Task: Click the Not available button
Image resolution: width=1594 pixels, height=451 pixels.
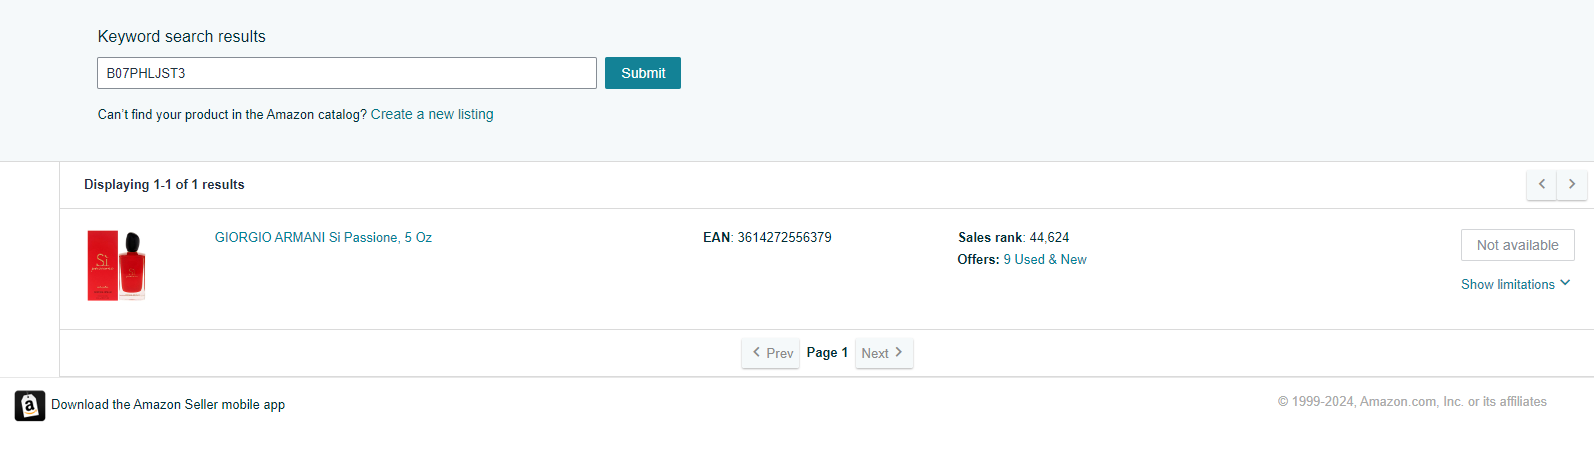Action: (1518, 245)
